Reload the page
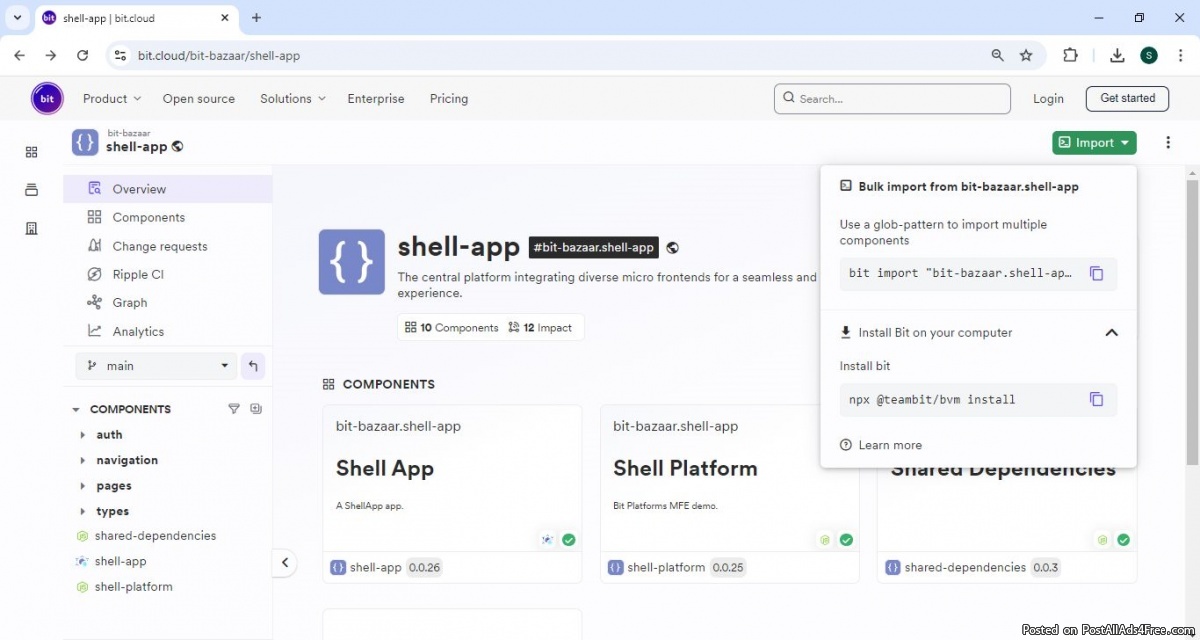 click(83, 56)
